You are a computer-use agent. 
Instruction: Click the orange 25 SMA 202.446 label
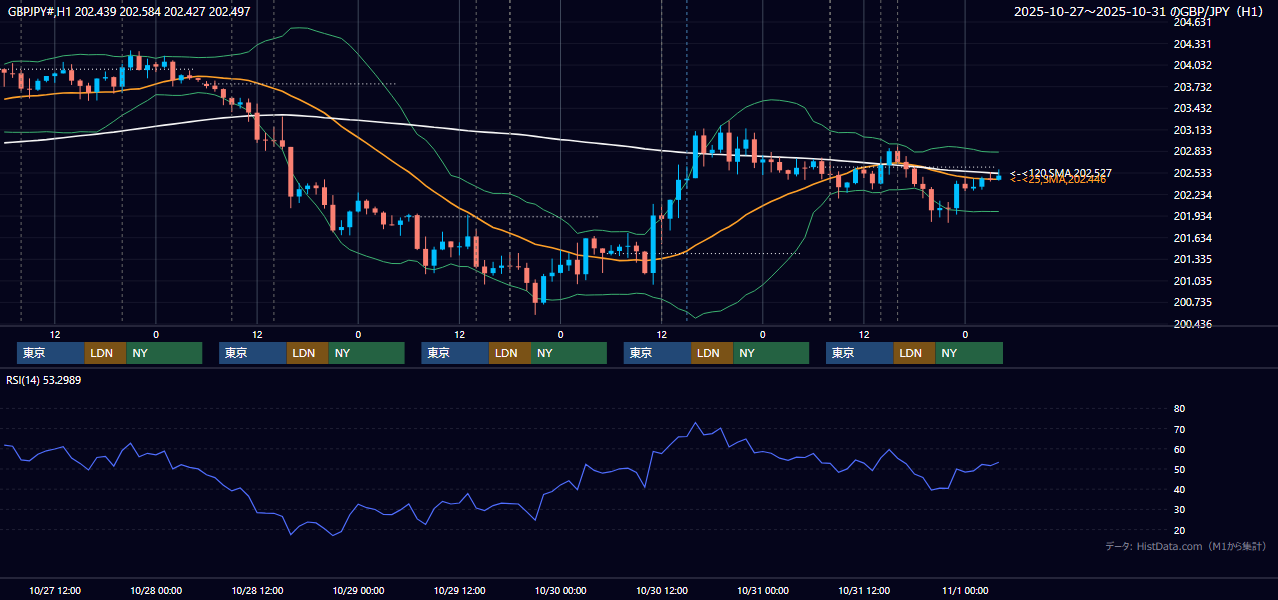pyautogui.click(x=1058, y=180)
